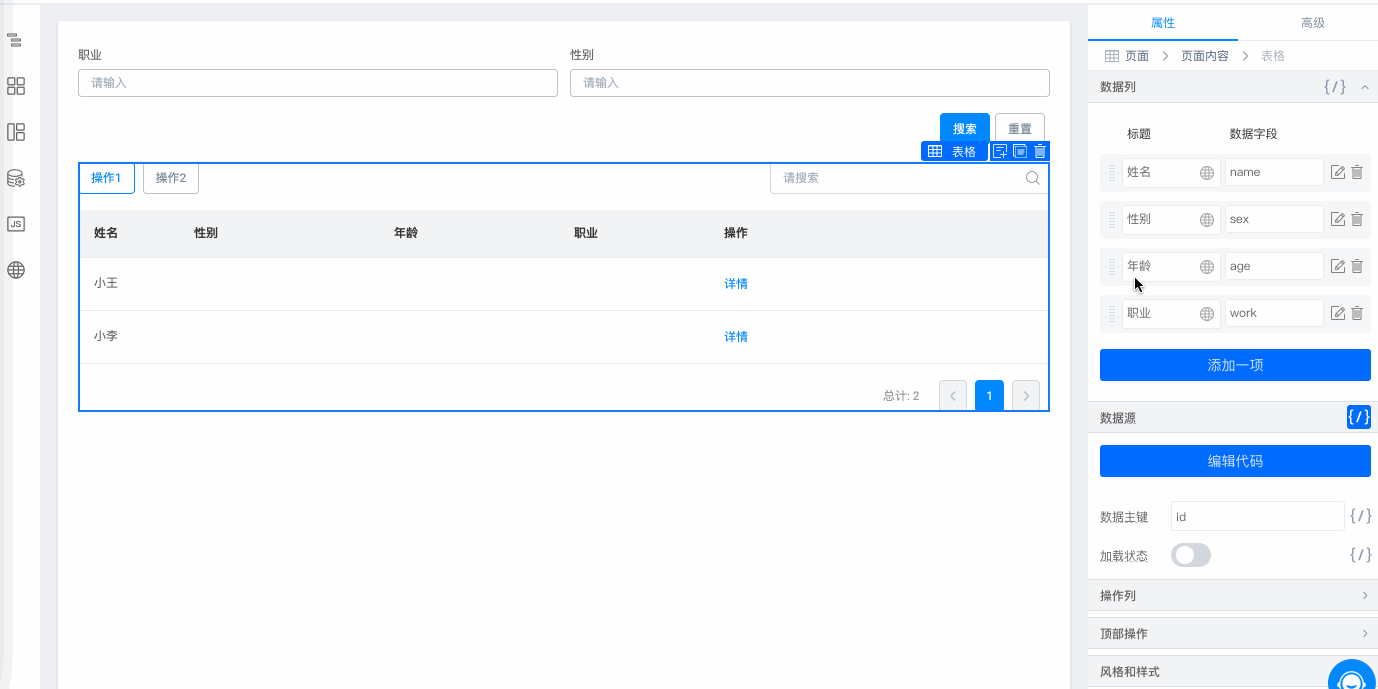This screenshot has height=689, width=1378.
Task: Open the 详情 link in the 小李 row
Action: coord(736,337)
